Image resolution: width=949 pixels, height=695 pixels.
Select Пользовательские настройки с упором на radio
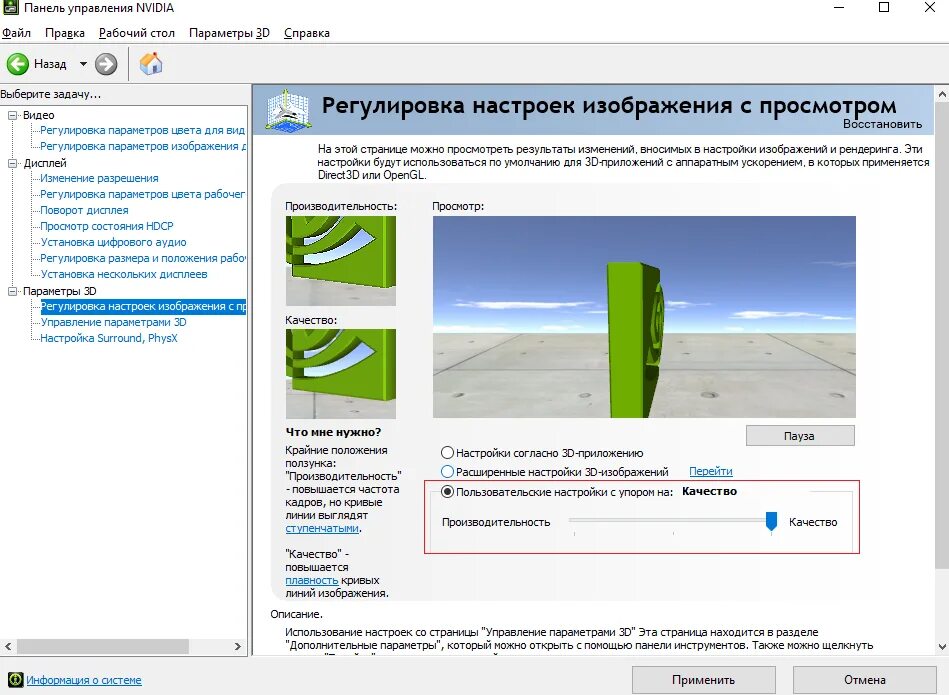pyautogui.click(x=447, y=492)
